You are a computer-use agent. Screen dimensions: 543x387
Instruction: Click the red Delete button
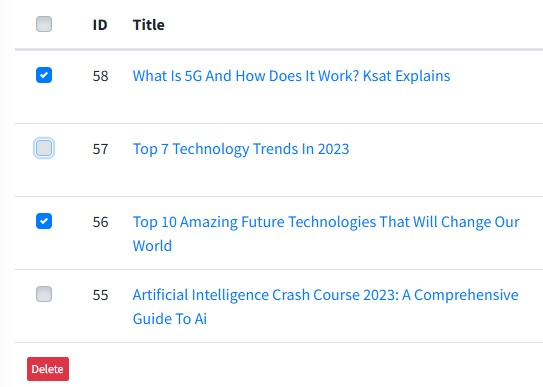tap(48, 369)
